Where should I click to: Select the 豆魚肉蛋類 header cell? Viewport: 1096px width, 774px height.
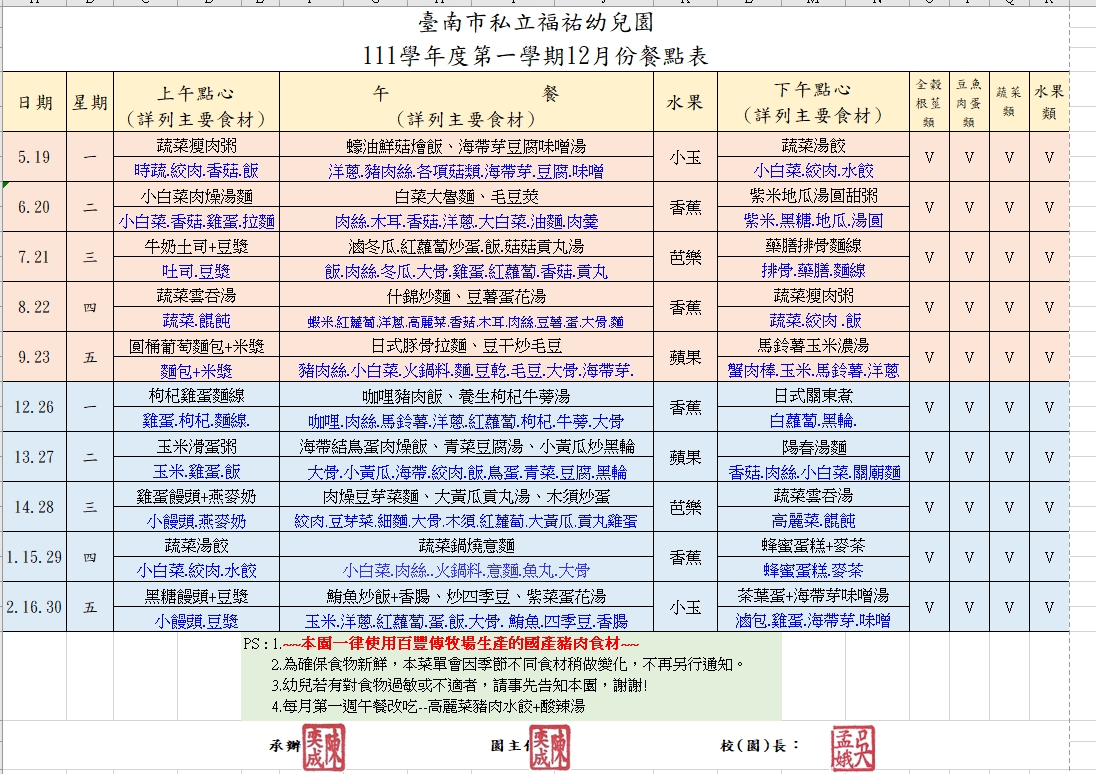point(969,102)
